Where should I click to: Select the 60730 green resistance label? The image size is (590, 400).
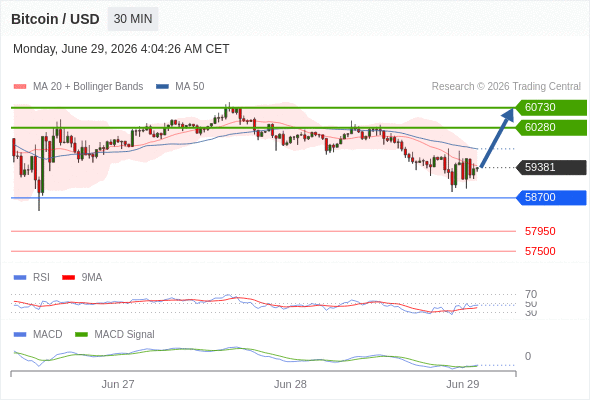click(551, 108)
